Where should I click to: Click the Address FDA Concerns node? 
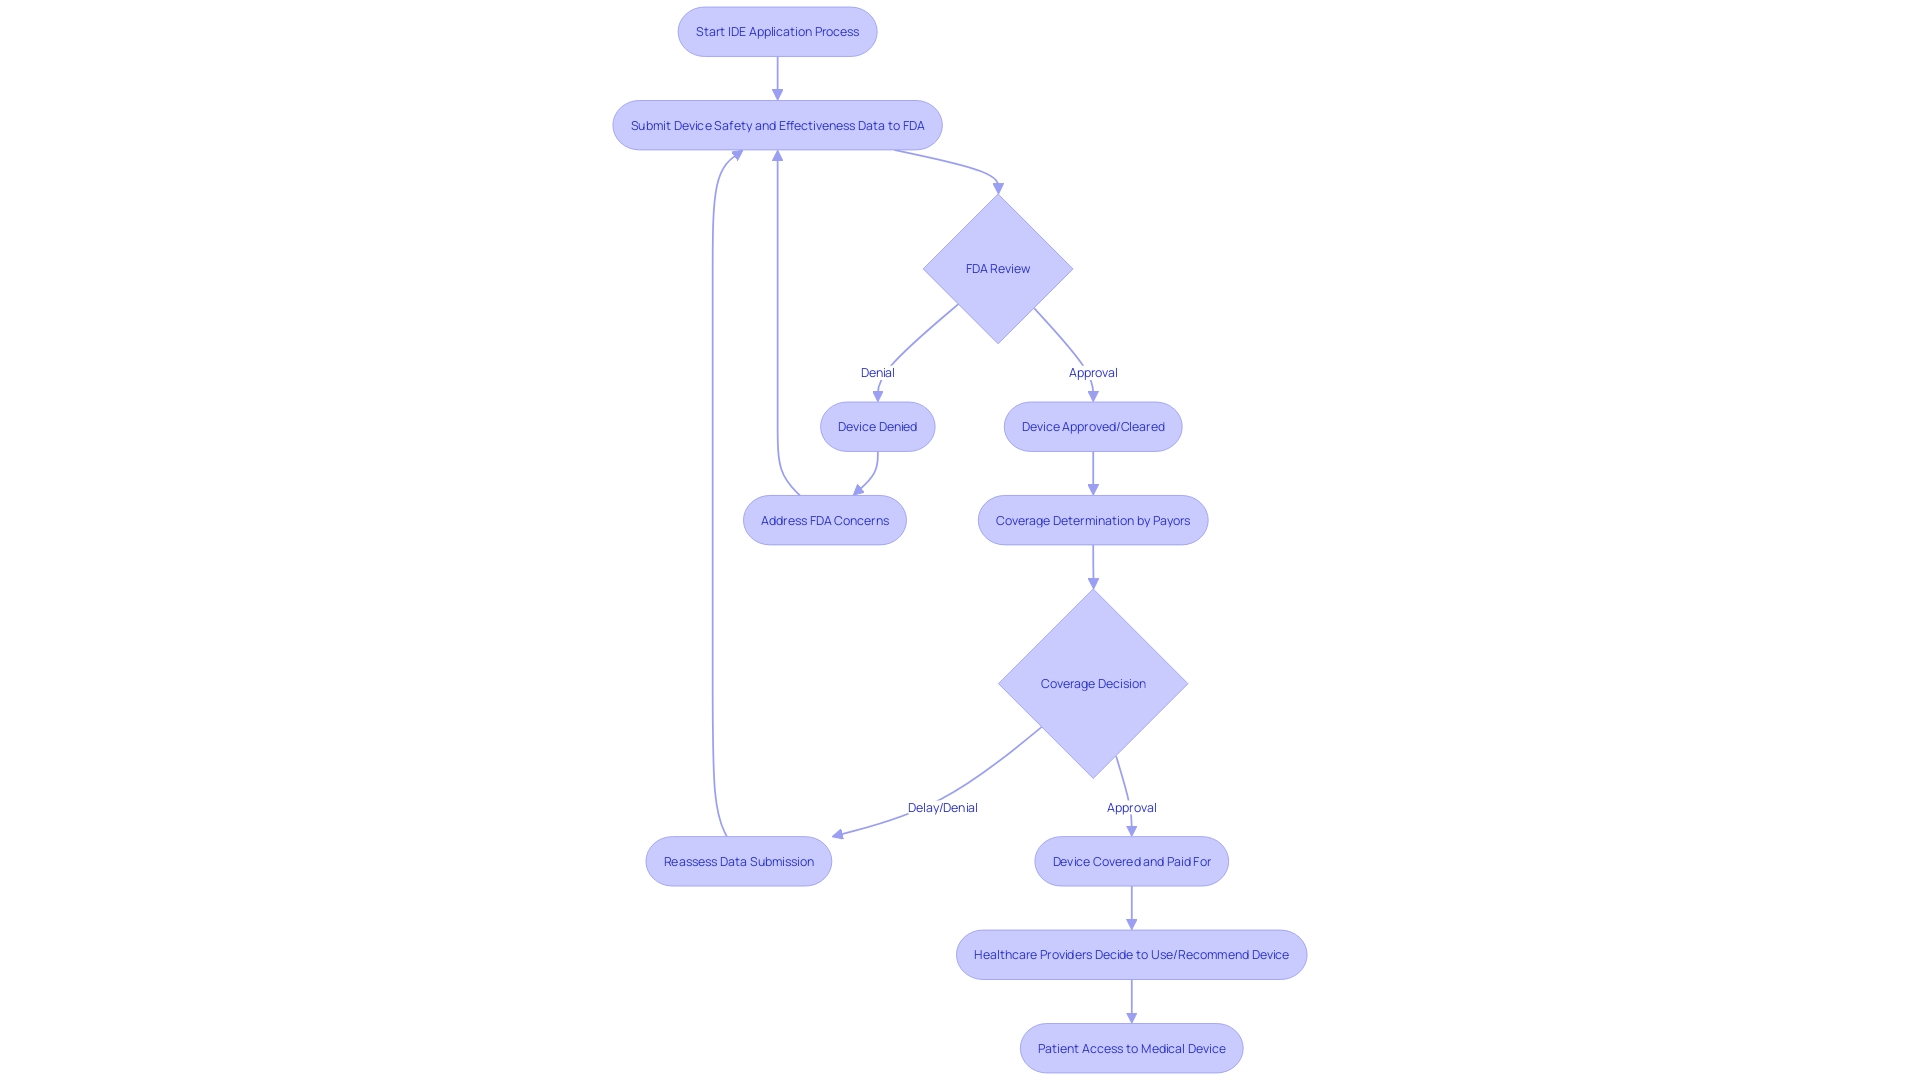[824, 520]
